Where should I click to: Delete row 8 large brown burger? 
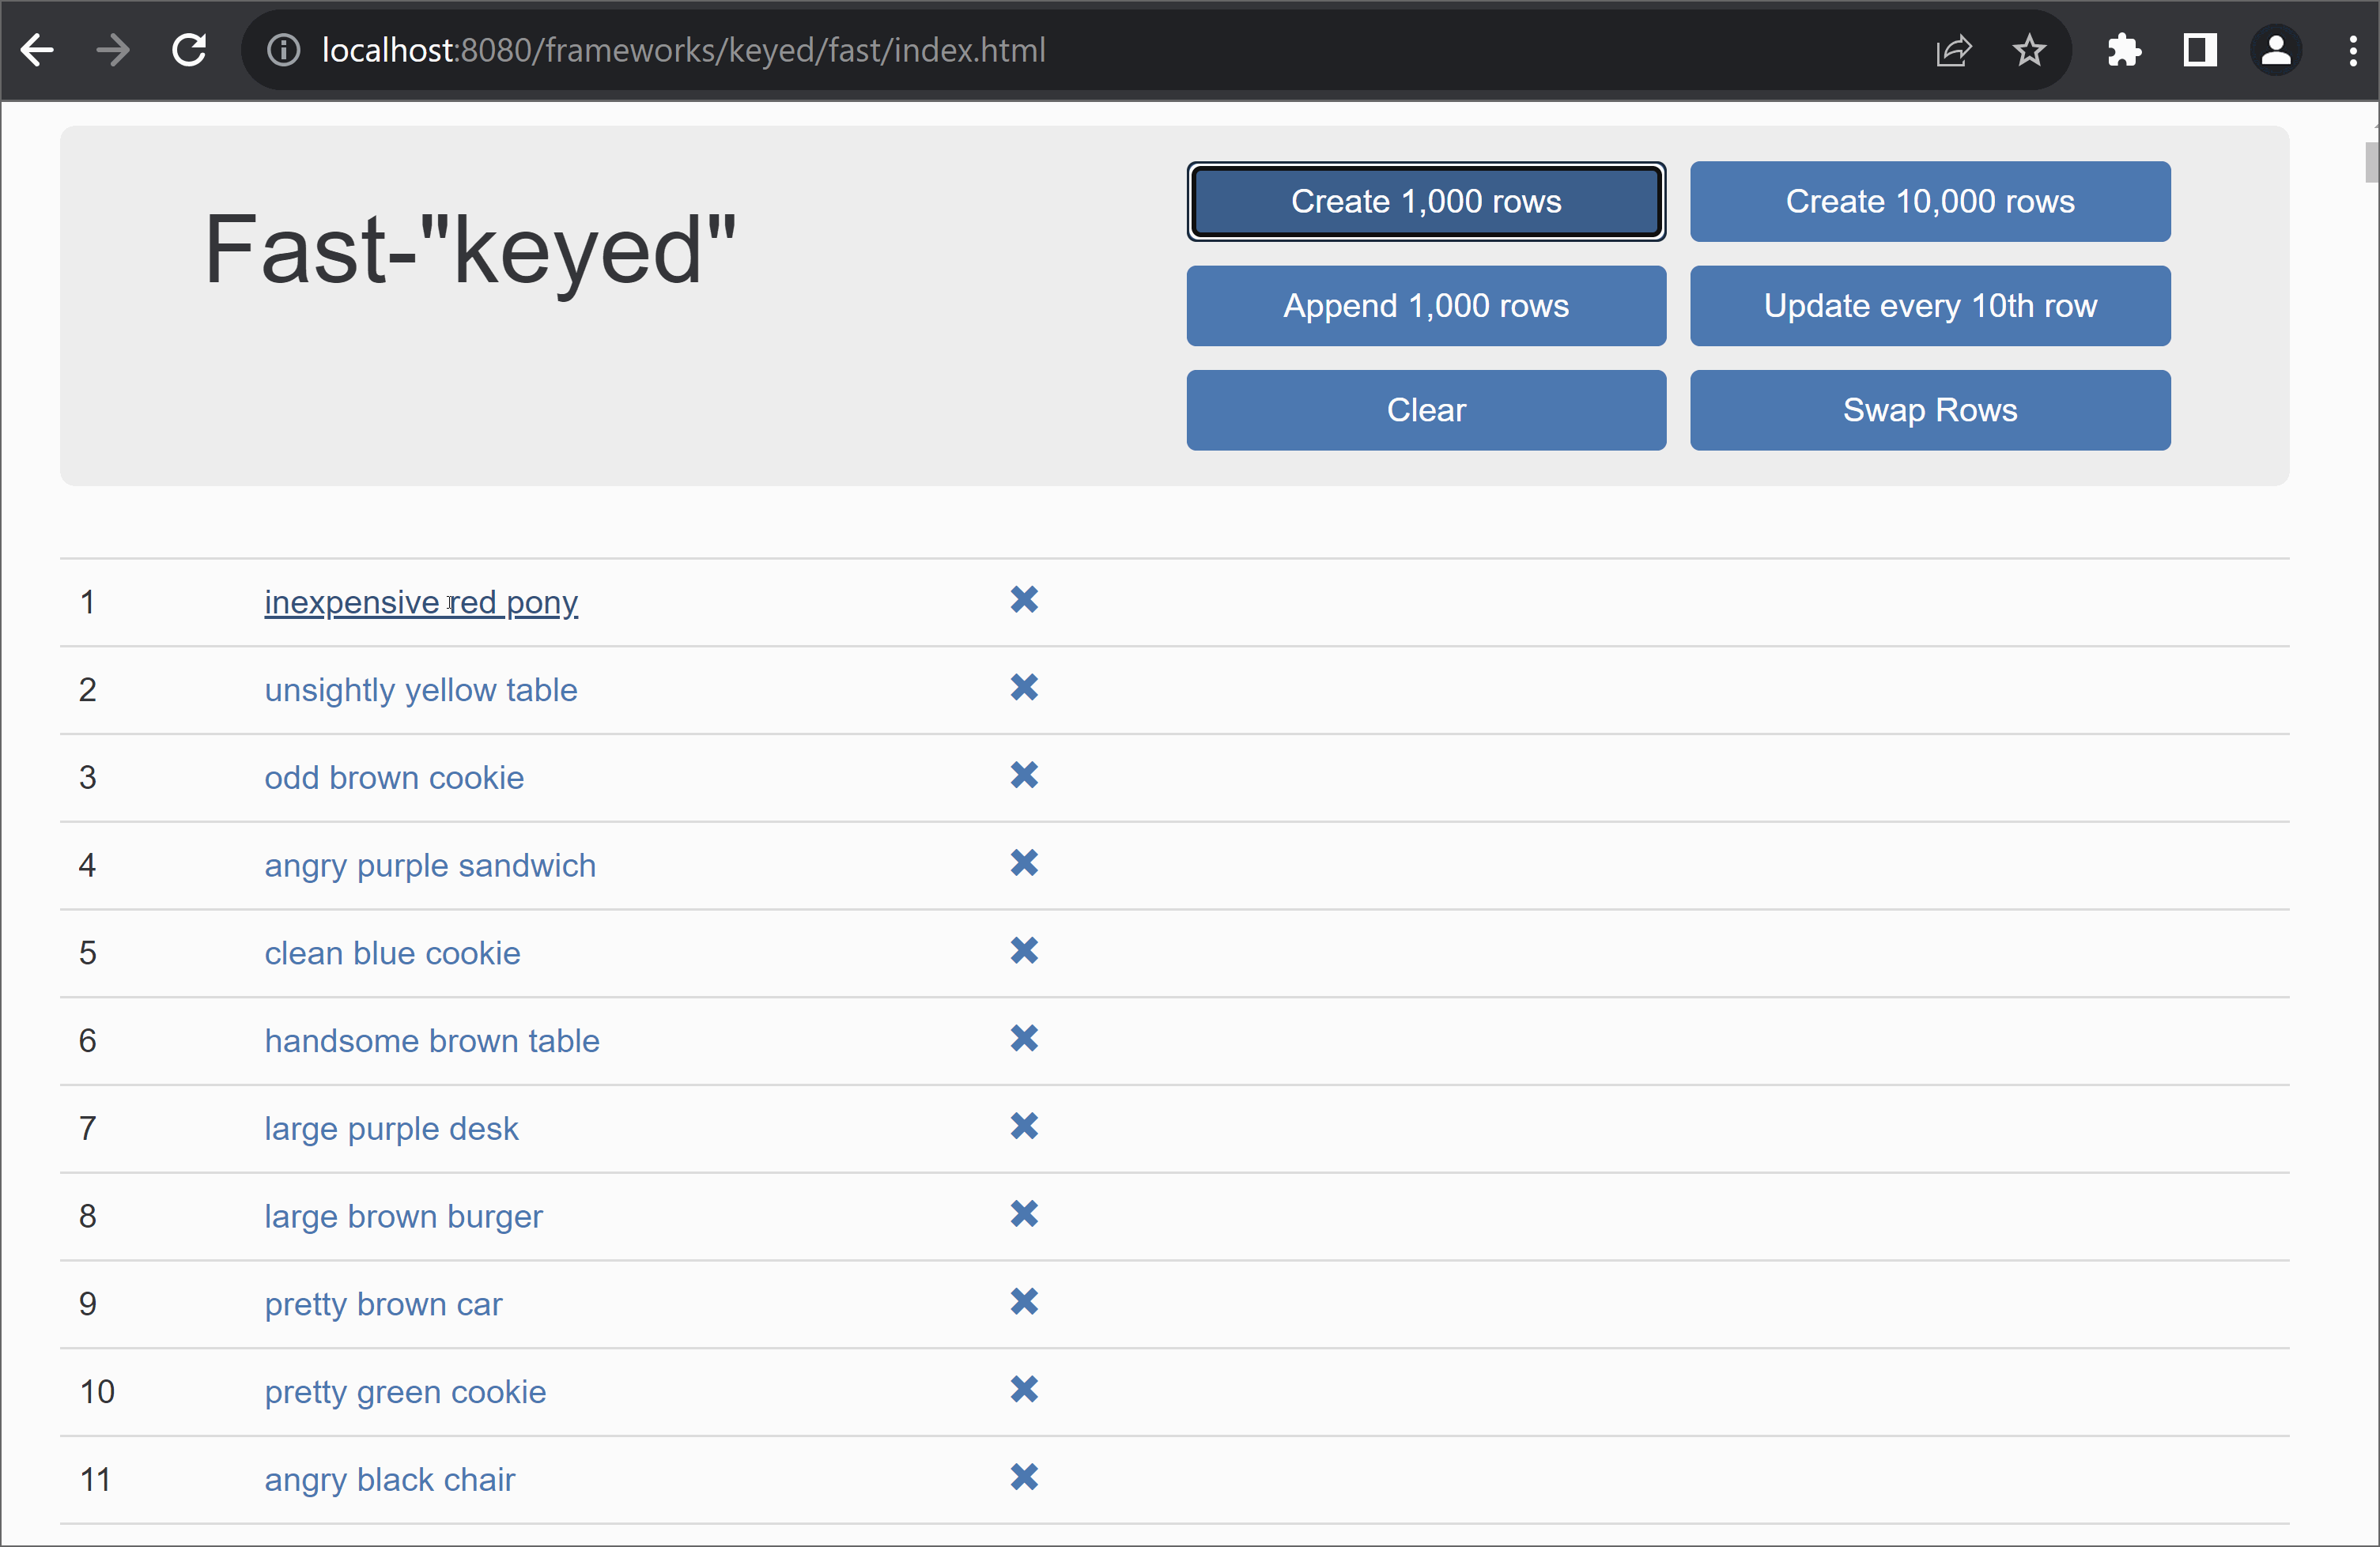click(1024, 1214)
